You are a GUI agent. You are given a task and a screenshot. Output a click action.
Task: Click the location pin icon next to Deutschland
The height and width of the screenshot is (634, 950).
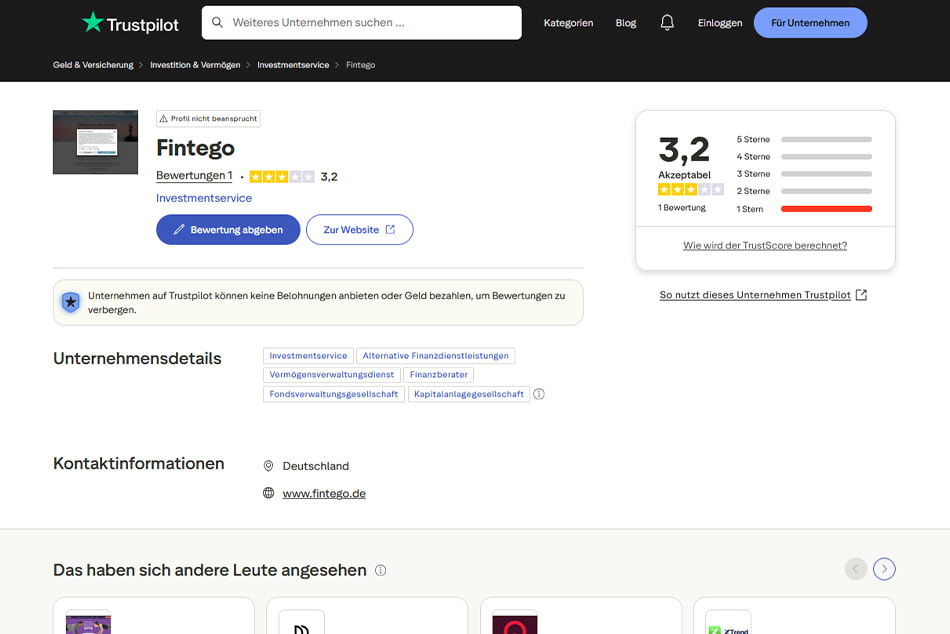tap(268, 466)
